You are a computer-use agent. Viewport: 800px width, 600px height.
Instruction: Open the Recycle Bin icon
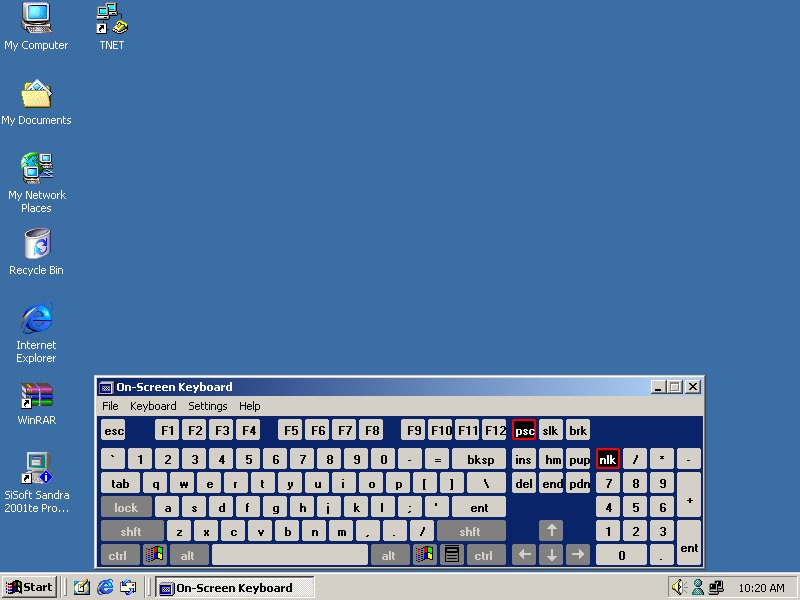(36, 244)
